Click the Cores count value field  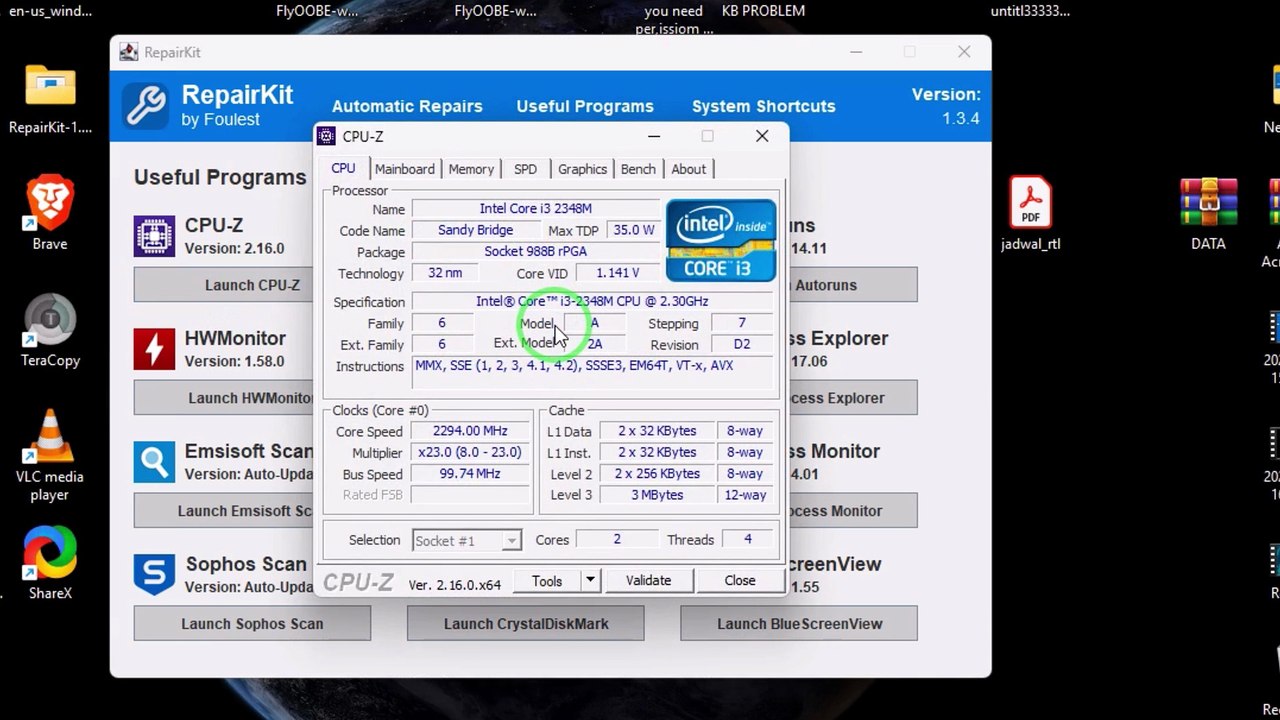coord(617,540)
